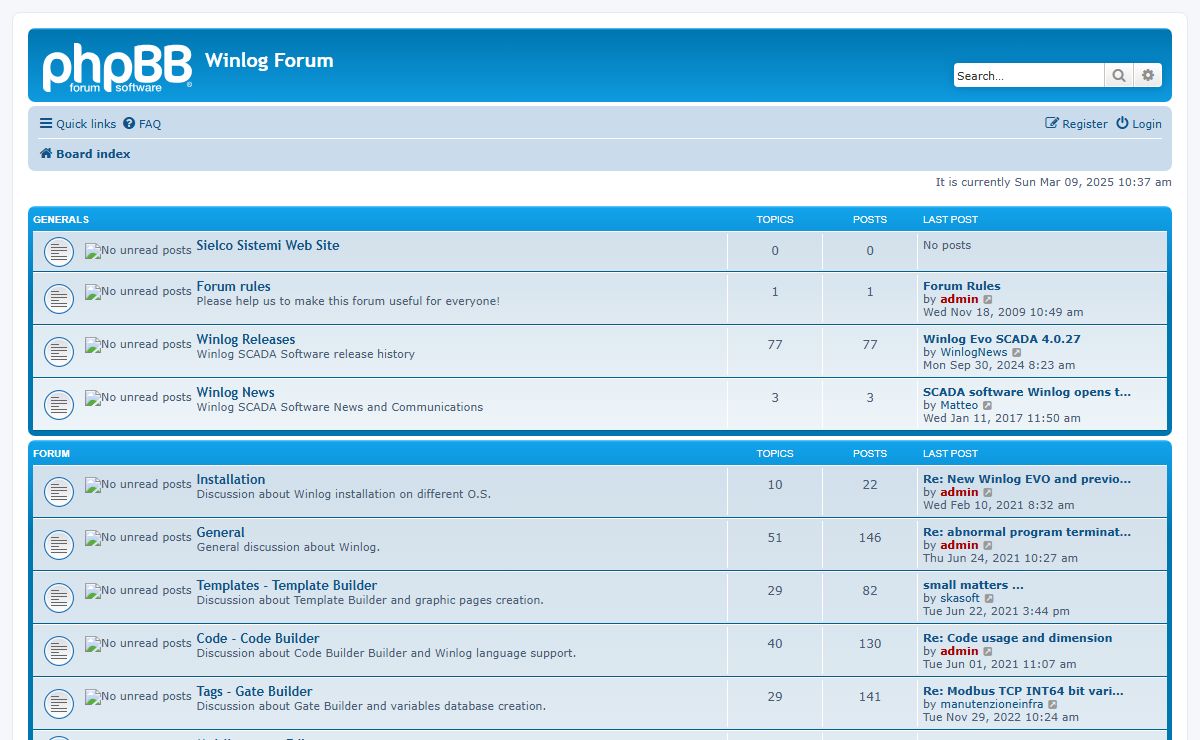
Task: Open last post SCADA software Winlog opens
Action: [x=1027, y=392]
